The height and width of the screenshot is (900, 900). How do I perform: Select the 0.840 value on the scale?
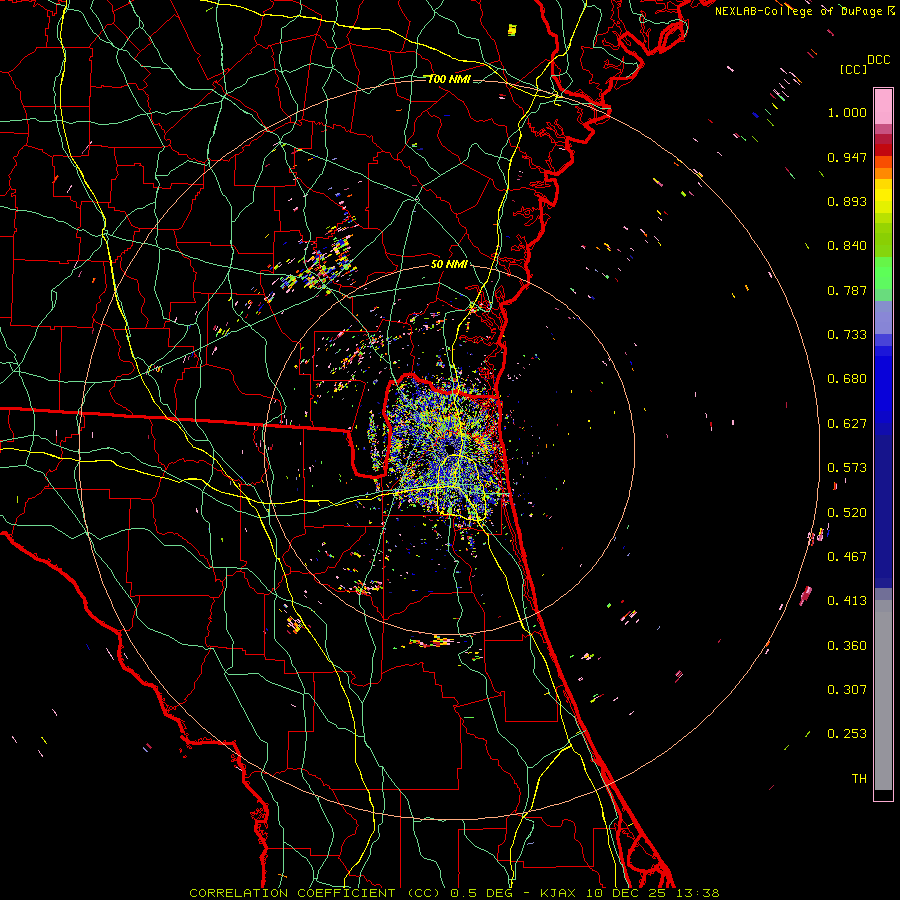point(847,246)
